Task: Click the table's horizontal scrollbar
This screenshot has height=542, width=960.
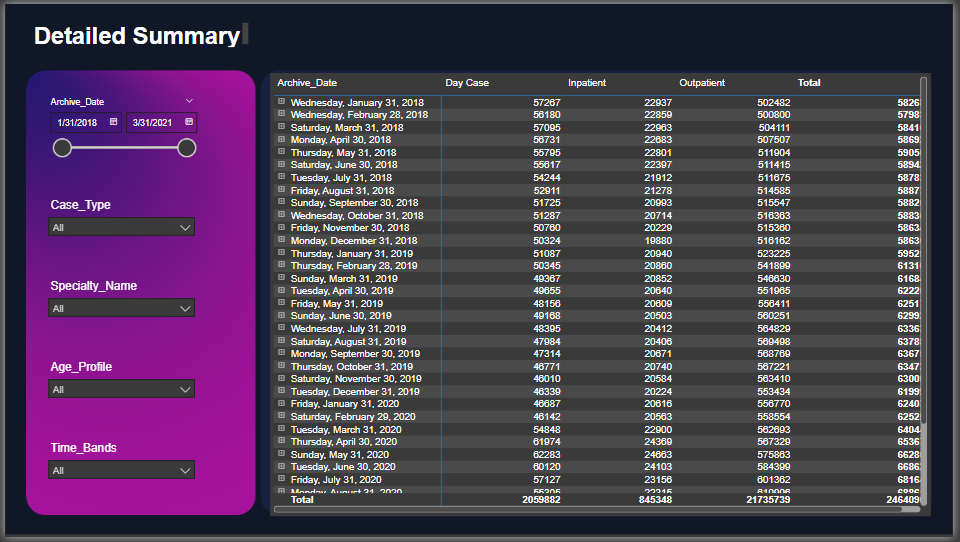Action: [x=597, y=509]
